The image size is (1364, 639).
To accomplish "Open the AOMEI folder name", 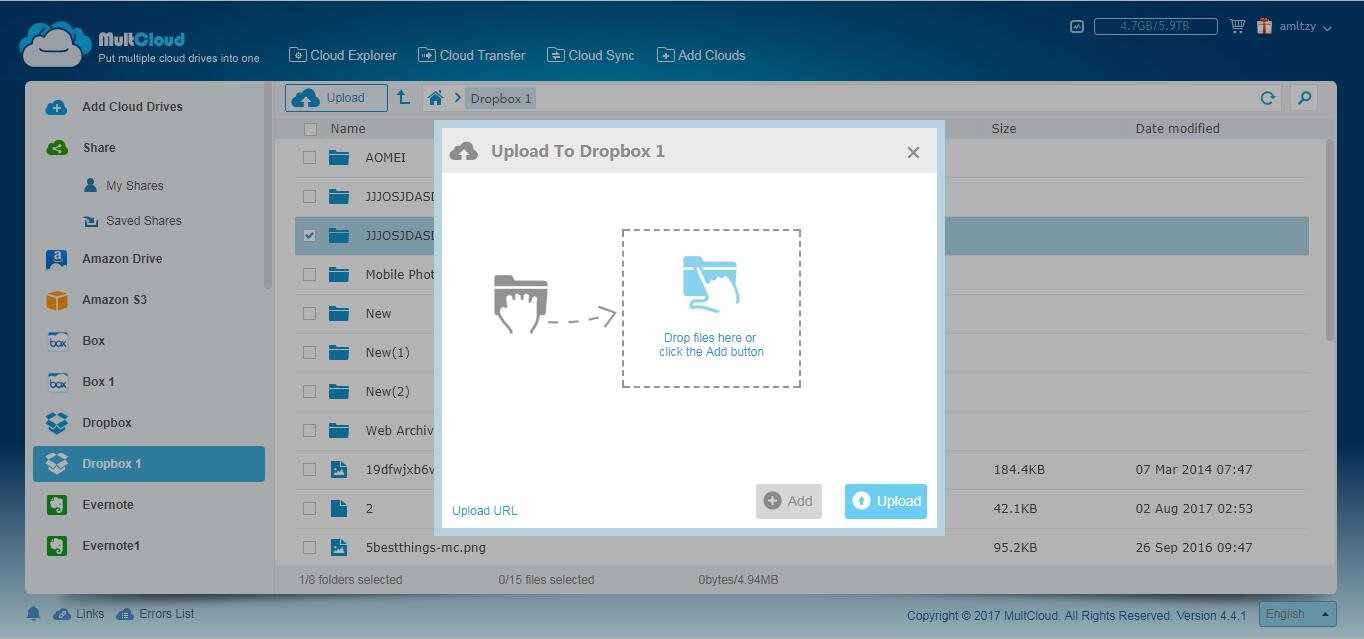I will click(x=385, y=157).
